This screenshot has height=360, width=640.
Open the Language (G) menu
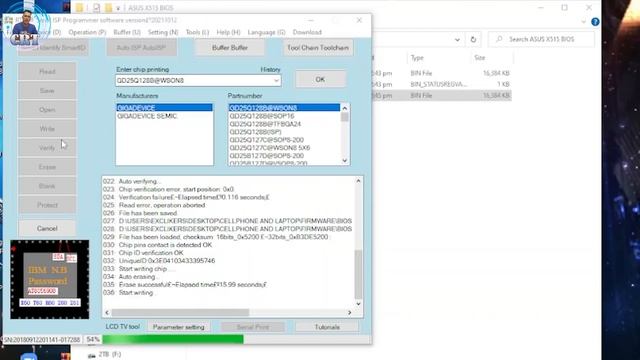(x=266, y=32)
